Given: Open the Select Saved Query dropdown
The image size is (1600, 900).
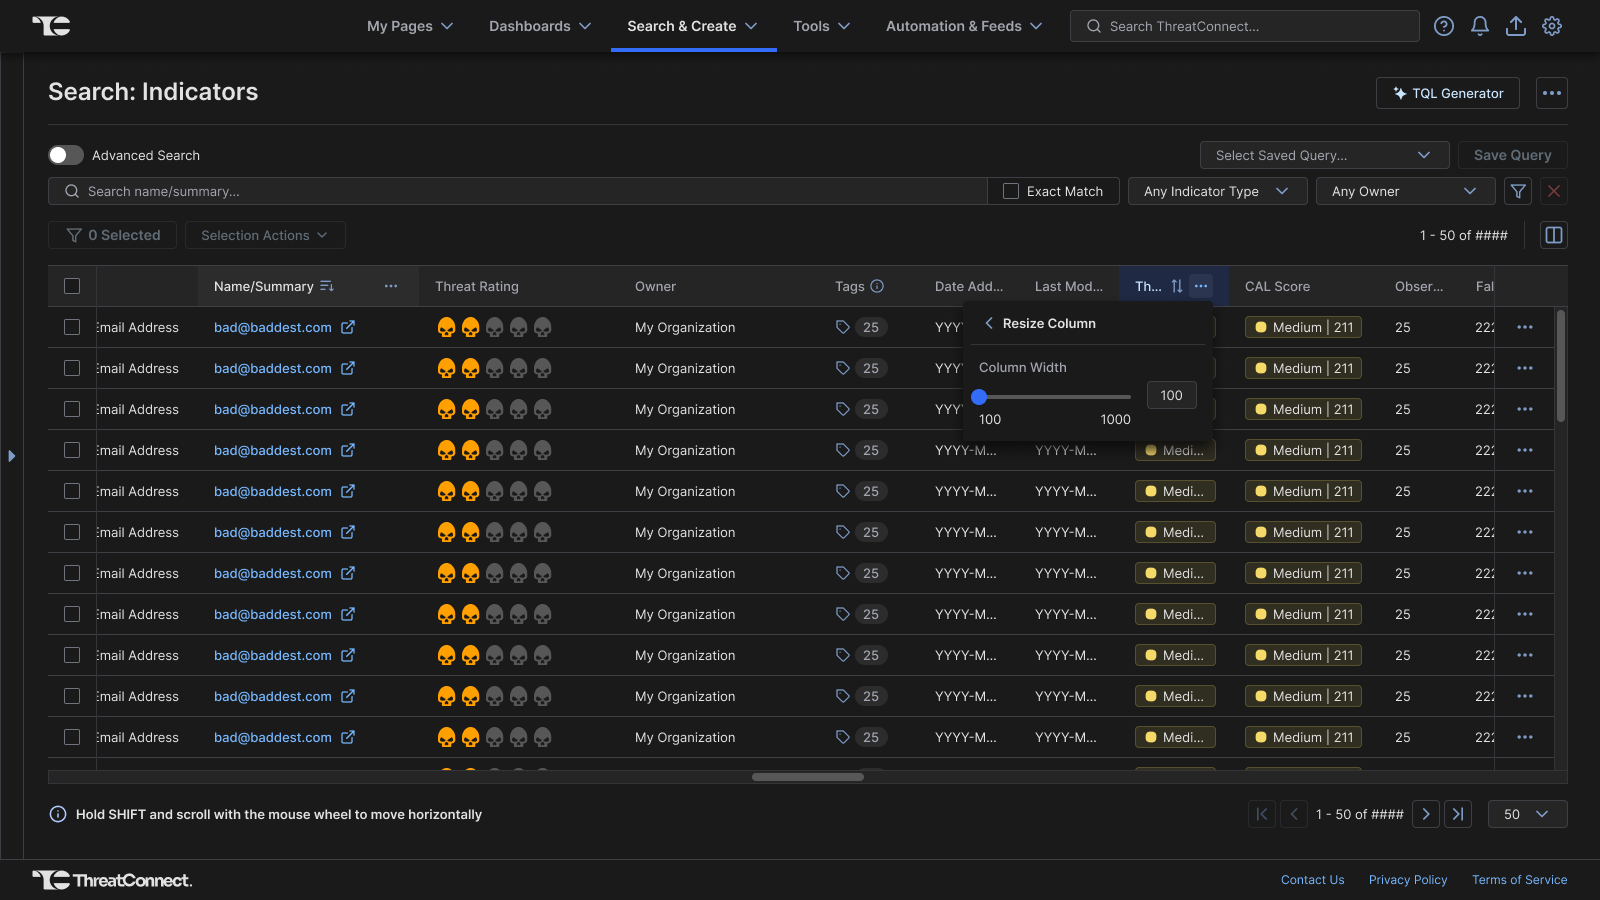Looking at the screenshot, I should click(1323, 155).
